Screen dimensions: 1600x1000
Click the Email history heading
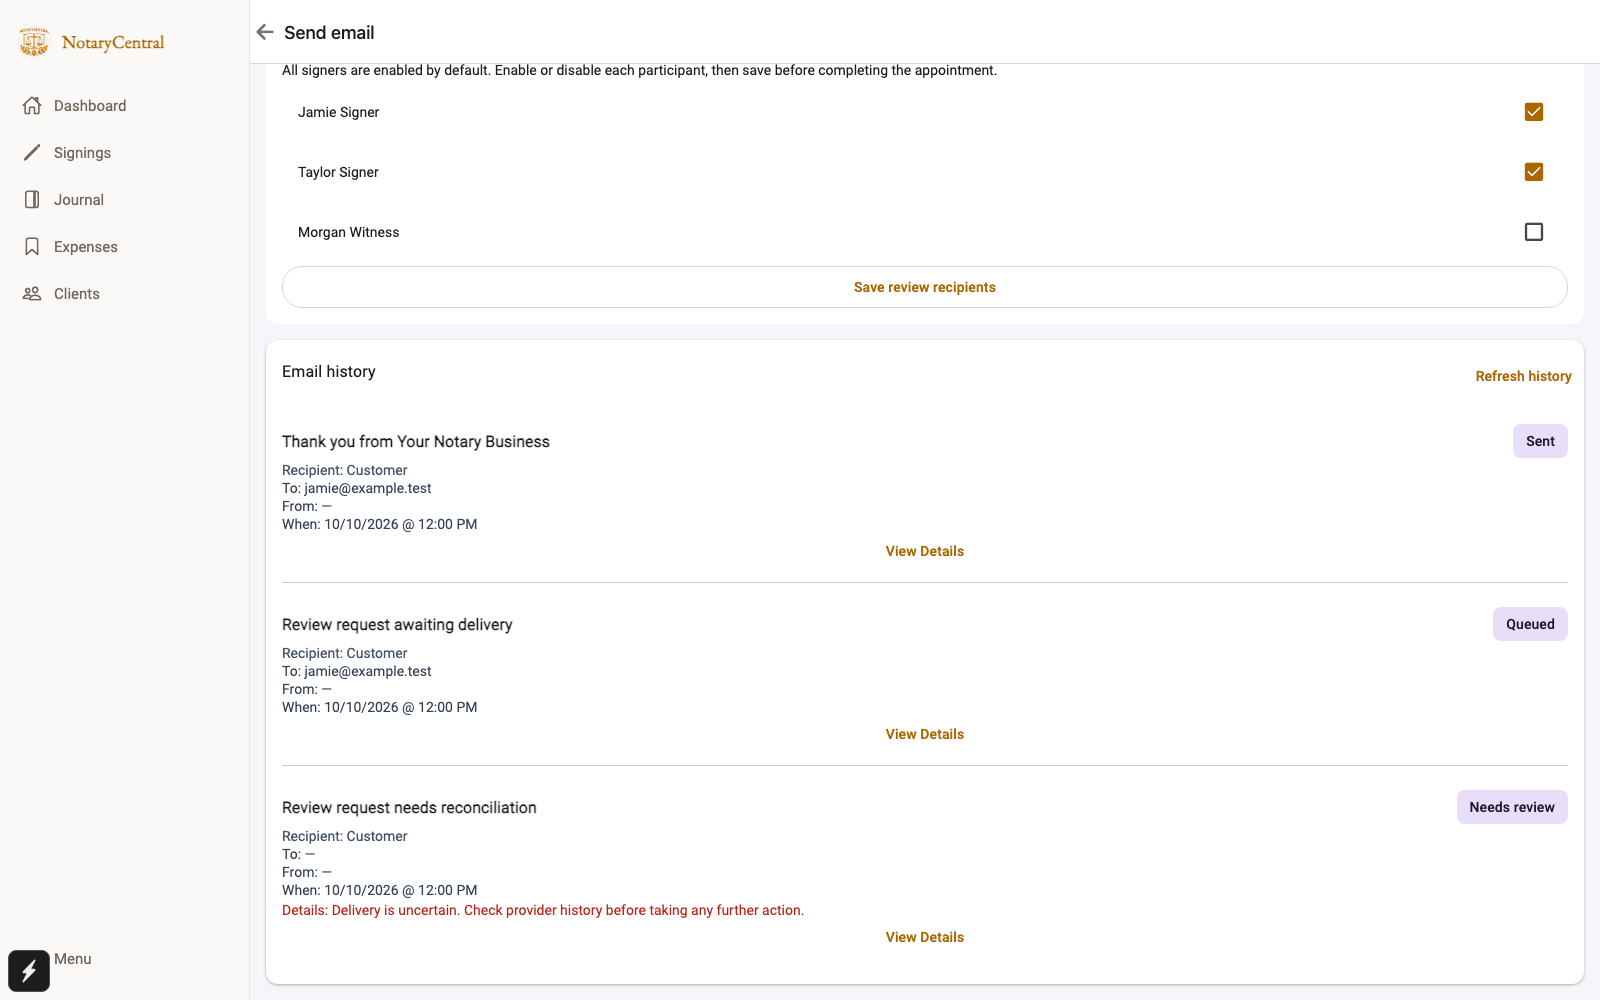(x=329, y=372)
